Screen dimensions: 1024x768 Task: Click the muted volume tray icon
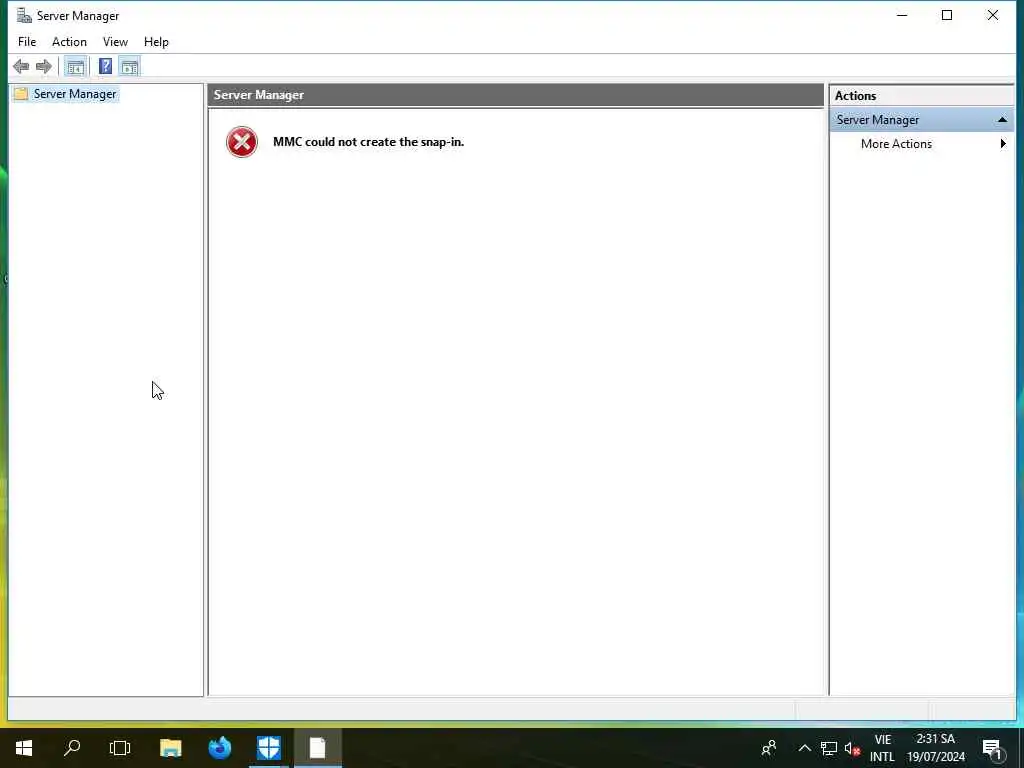(x=852, y=748)
